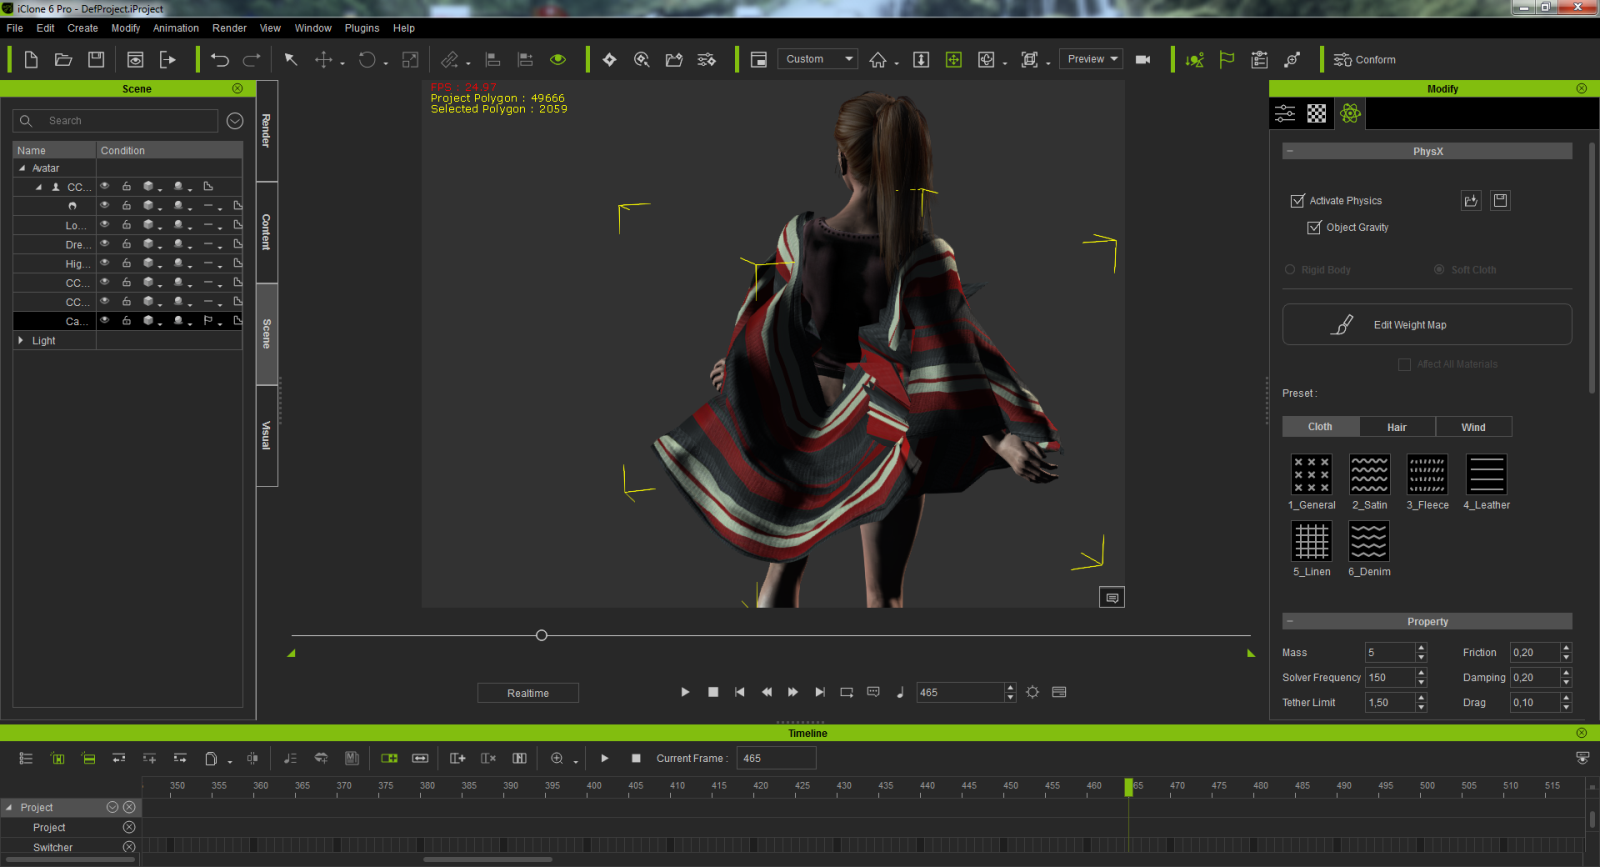
Task: Collapse the Avatar tree node
Action: point(22,168)
